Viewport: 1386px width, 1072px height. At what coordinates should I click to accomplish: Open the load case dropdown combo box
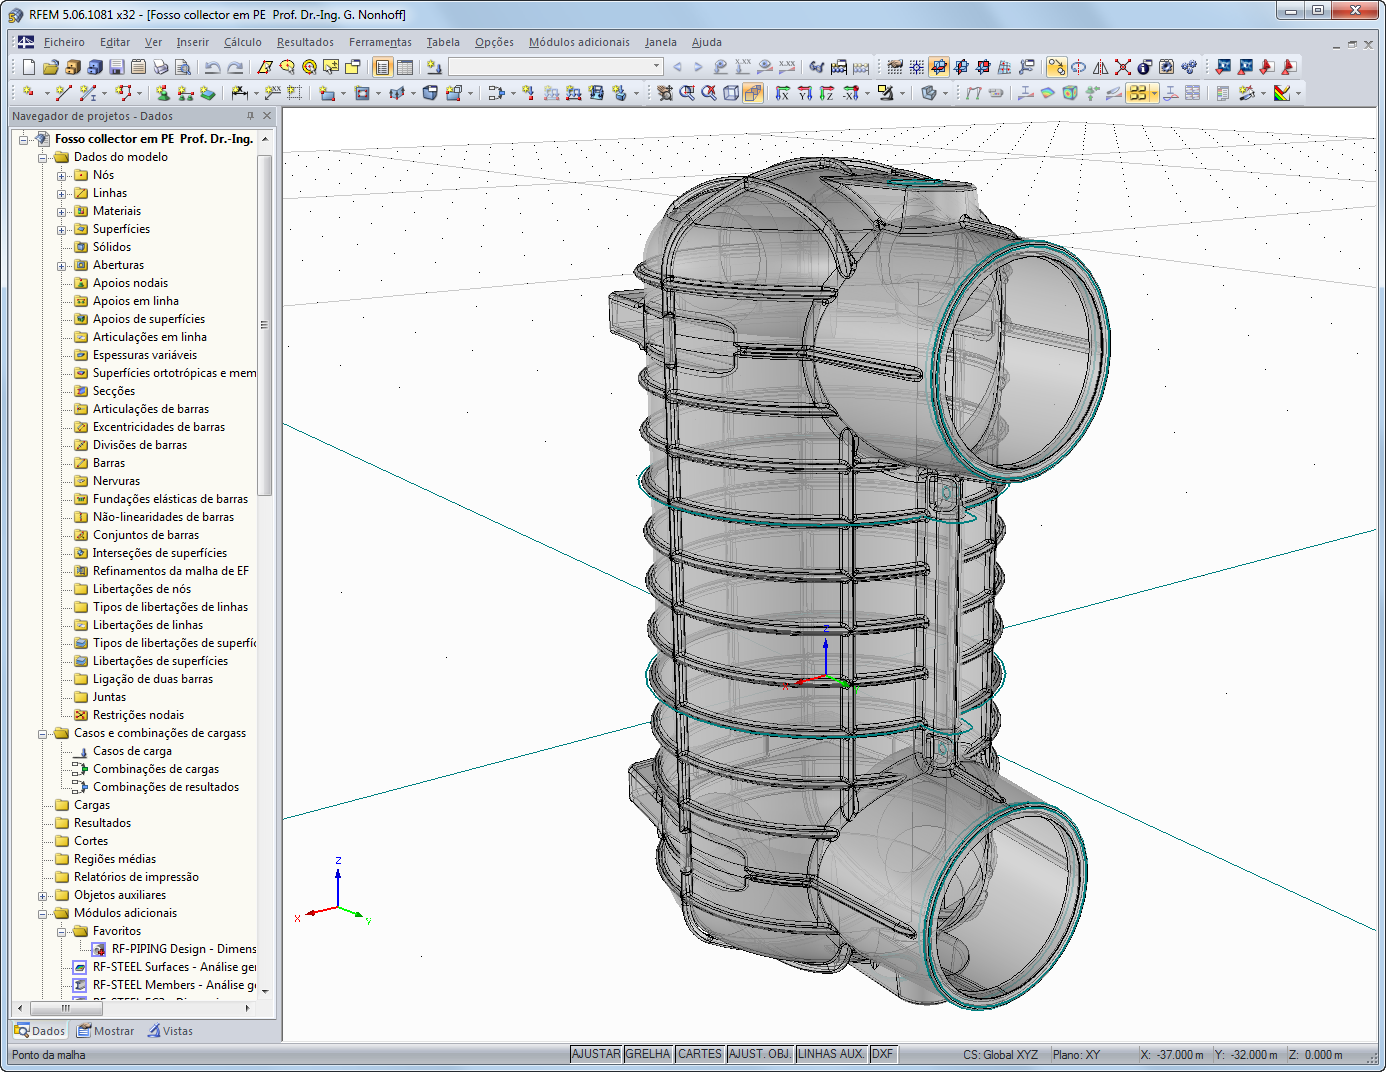pos(656,67)
